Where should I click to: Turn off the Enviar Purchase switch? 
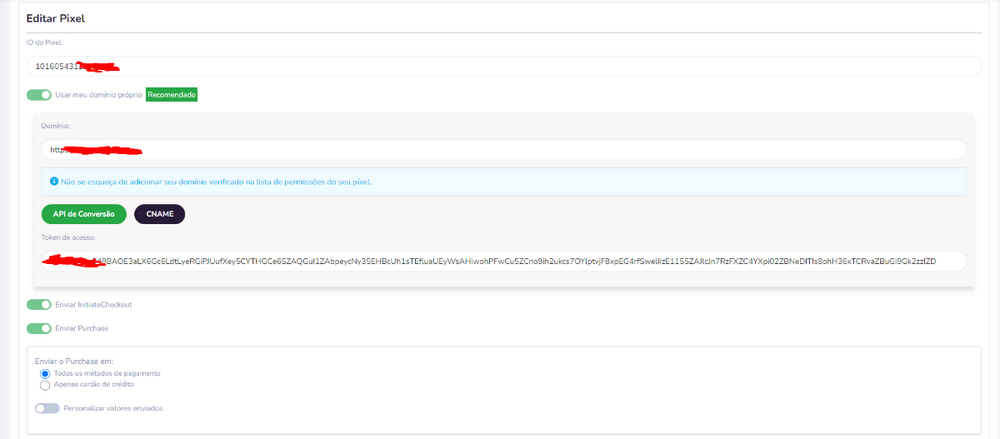pyautogui.click(x=39, y=328)
